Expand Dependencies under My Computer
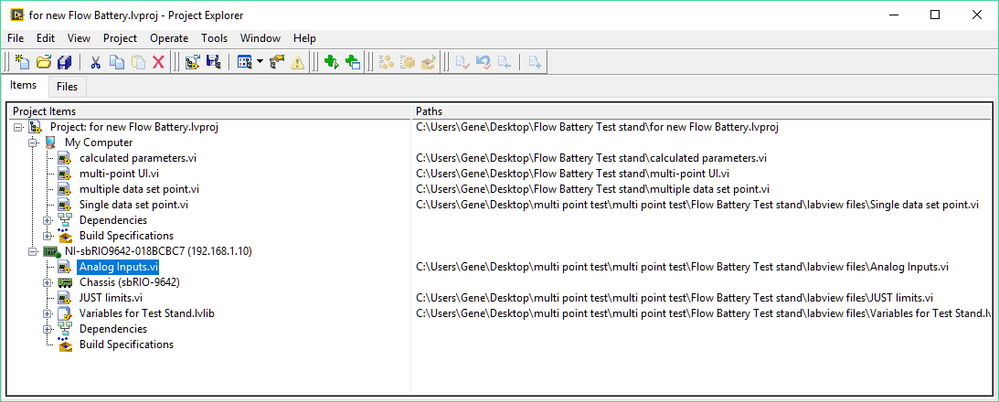Viewport: 999px width, 402px height. click(x=47, y=221)
